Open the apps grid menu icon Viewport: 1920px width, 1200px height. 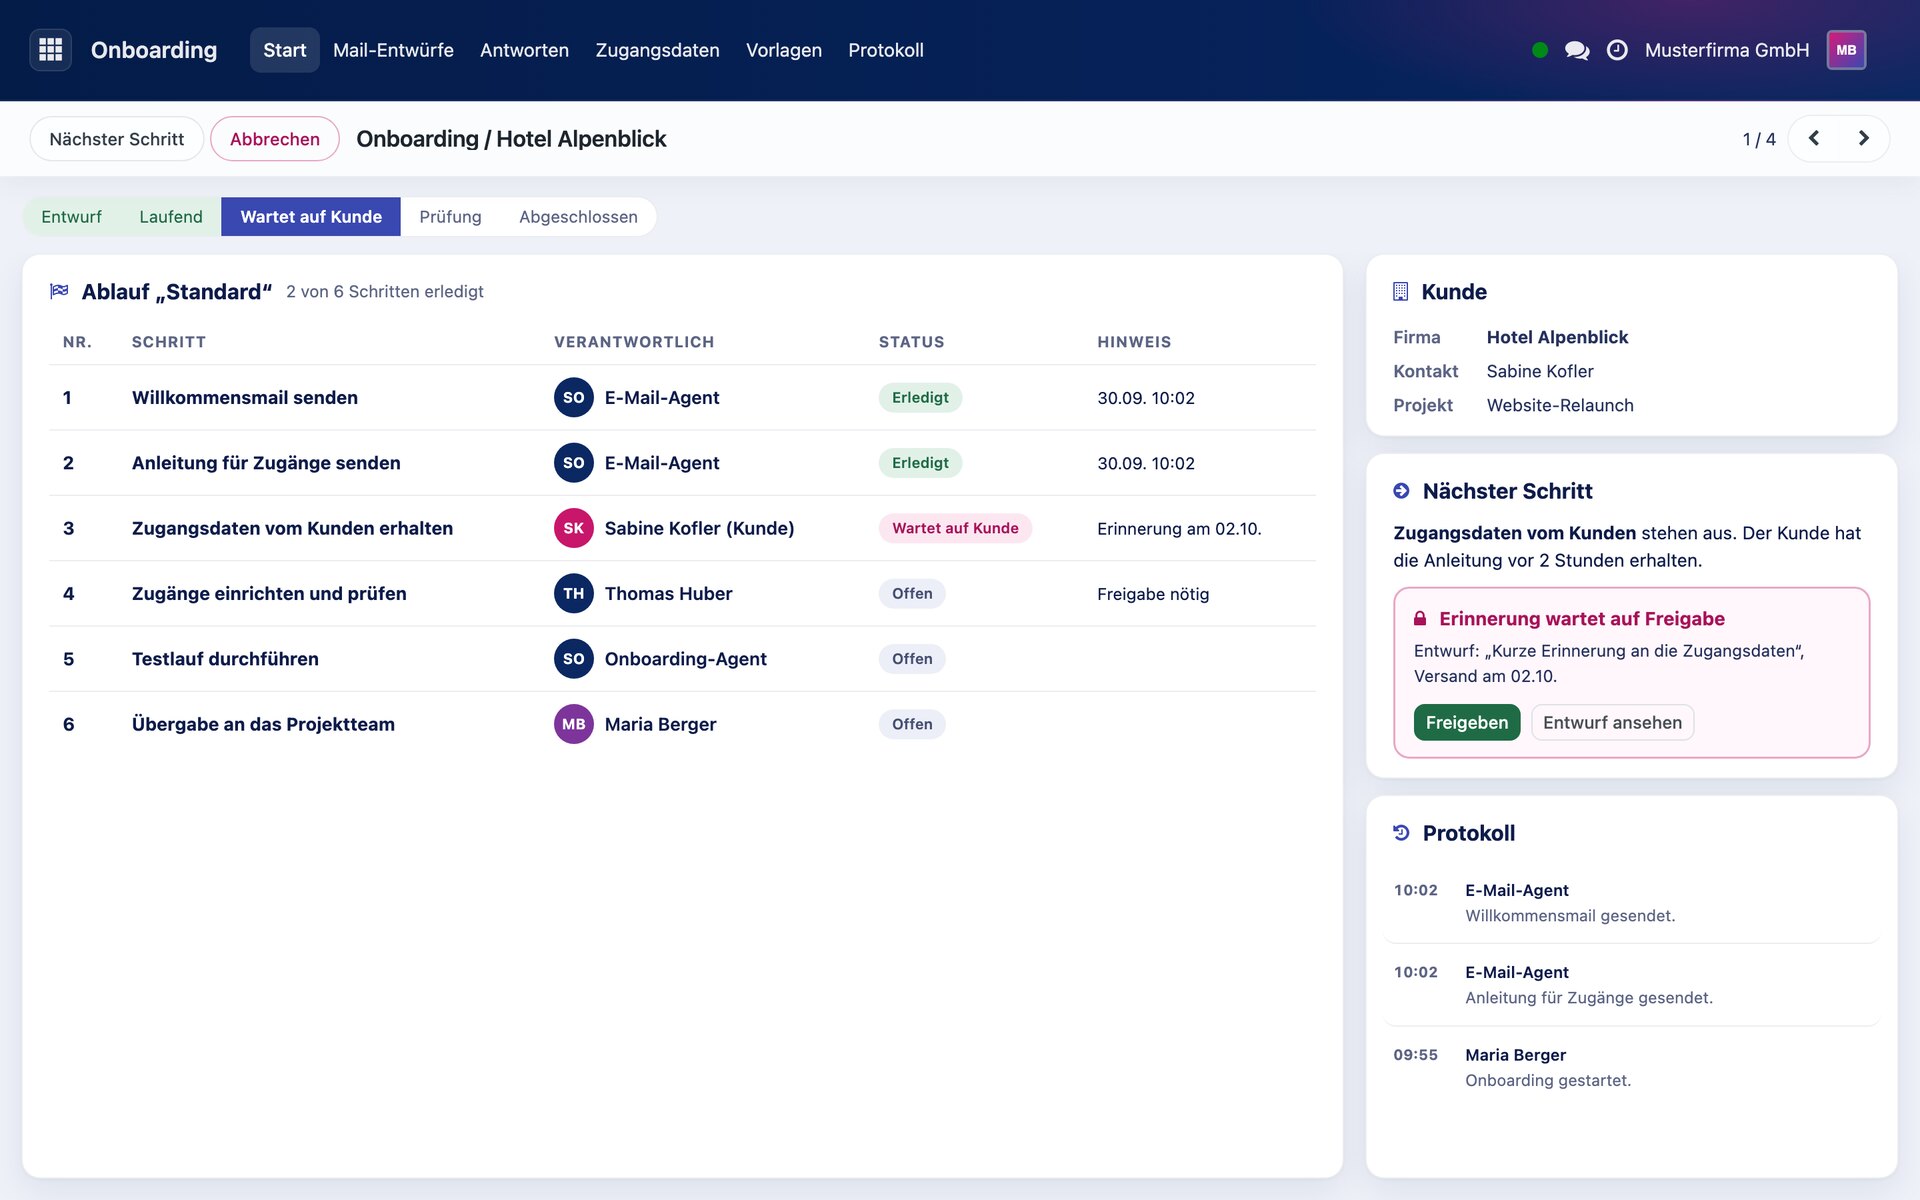click(x=51, y=50)
